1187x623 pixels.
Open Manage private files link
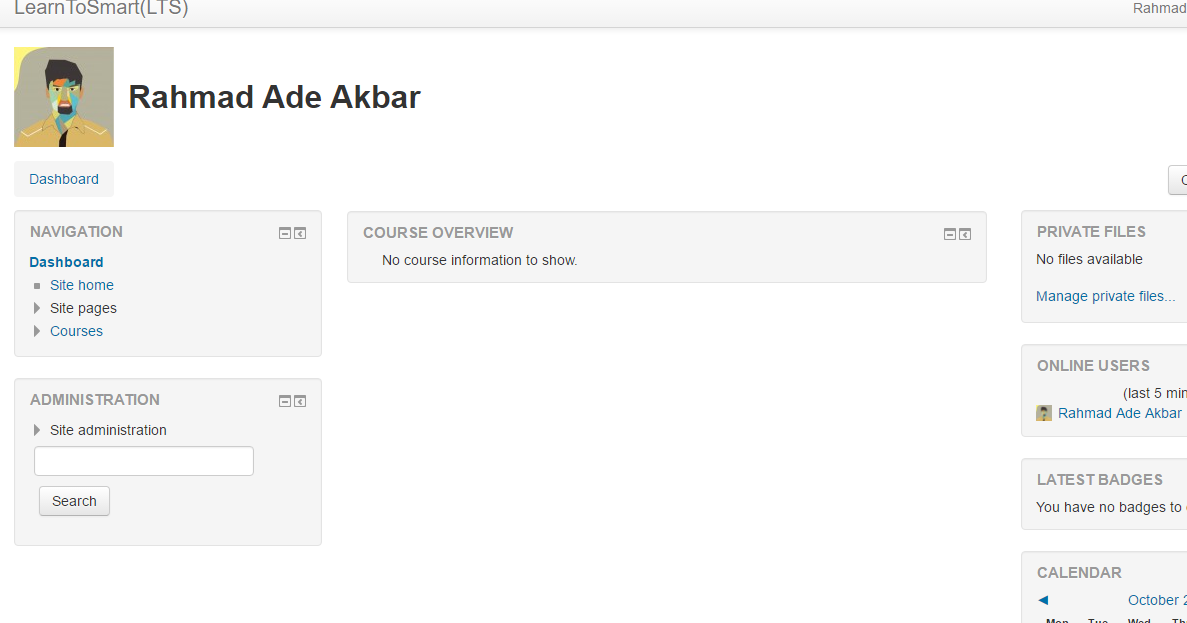pyautogui.click(x=1105, y=296)
